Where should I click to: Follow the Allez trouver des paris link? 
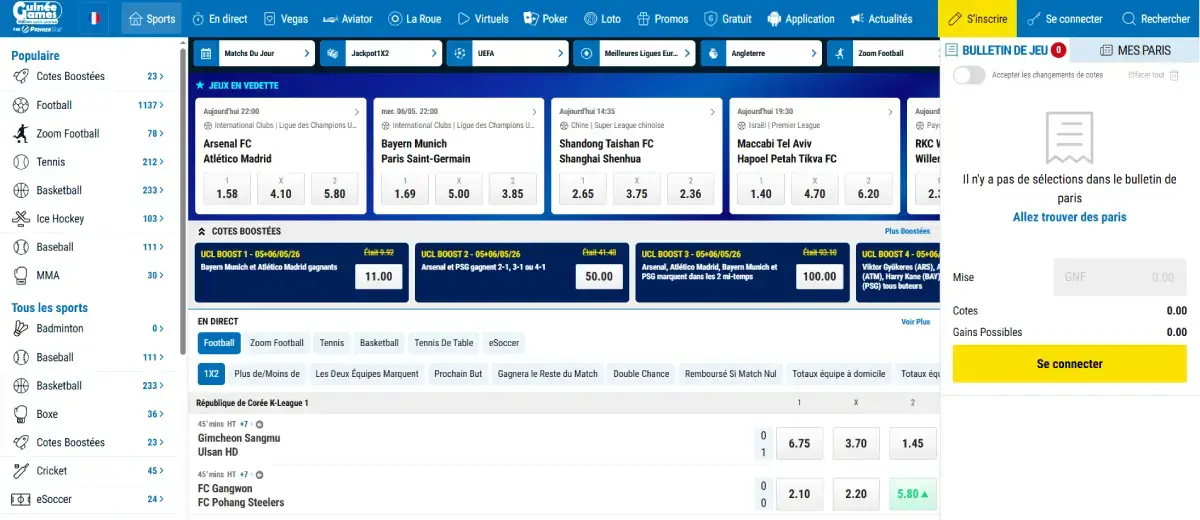click(x=1069, y=217)
